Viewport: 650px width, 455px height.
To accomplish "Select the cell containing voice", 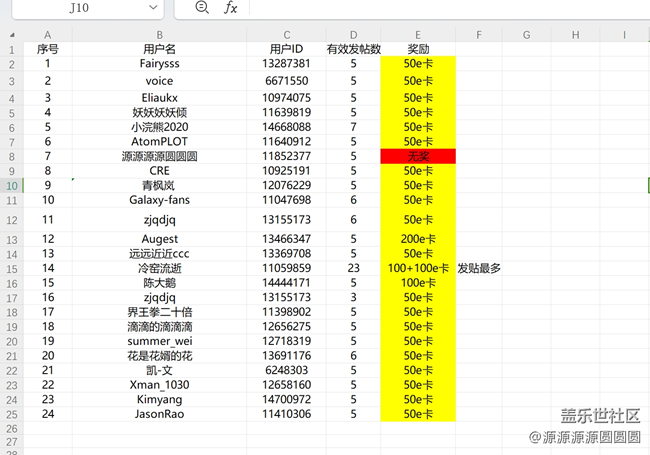I will (159, 81).
